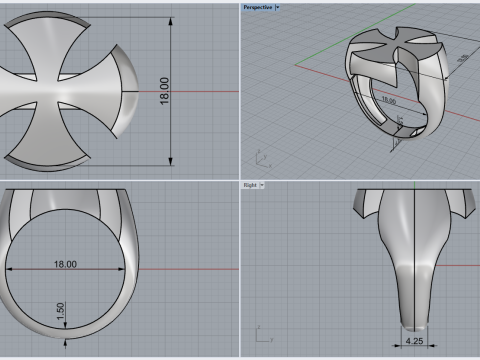Click the world axes icon in Perspective viewport
This screenshot has width=480, height=360.
[263, 158]
